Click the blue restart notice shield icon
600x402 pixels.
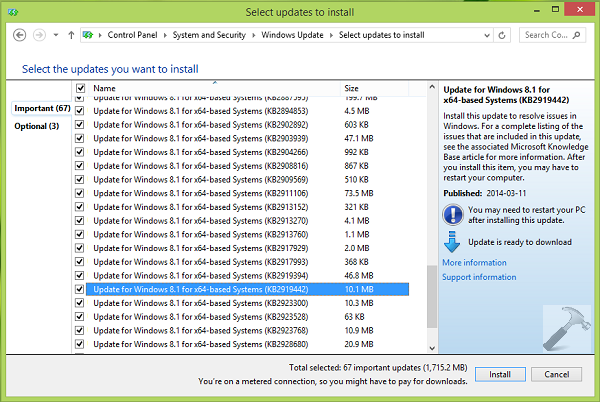coord(453,215)
